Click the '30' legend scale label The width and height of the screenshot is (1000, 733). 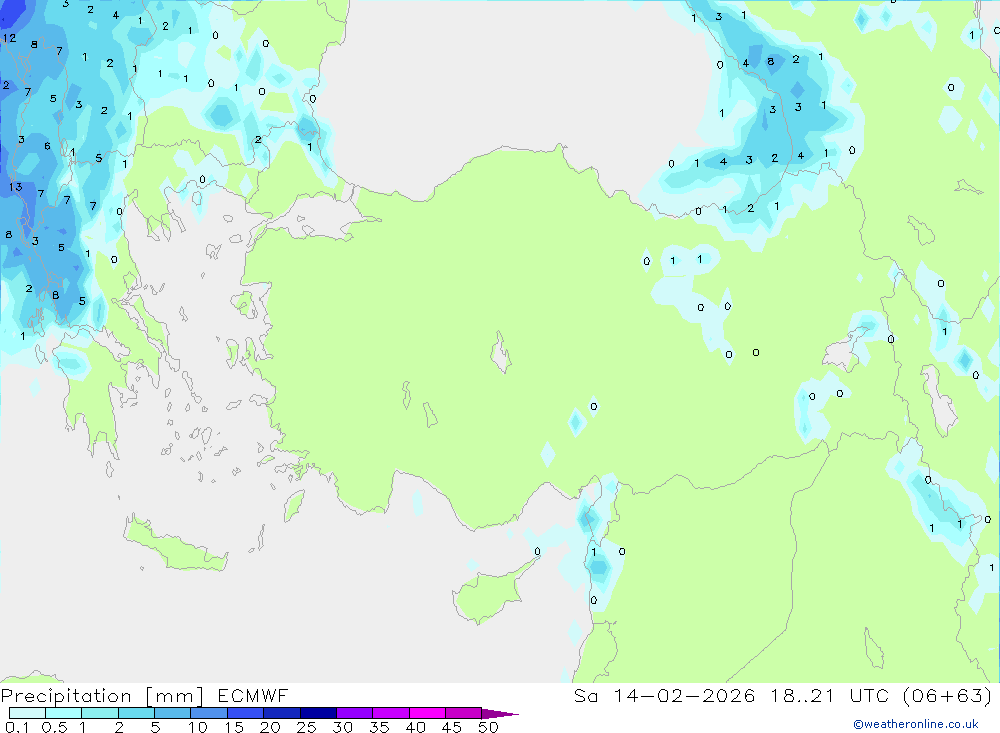343,727
